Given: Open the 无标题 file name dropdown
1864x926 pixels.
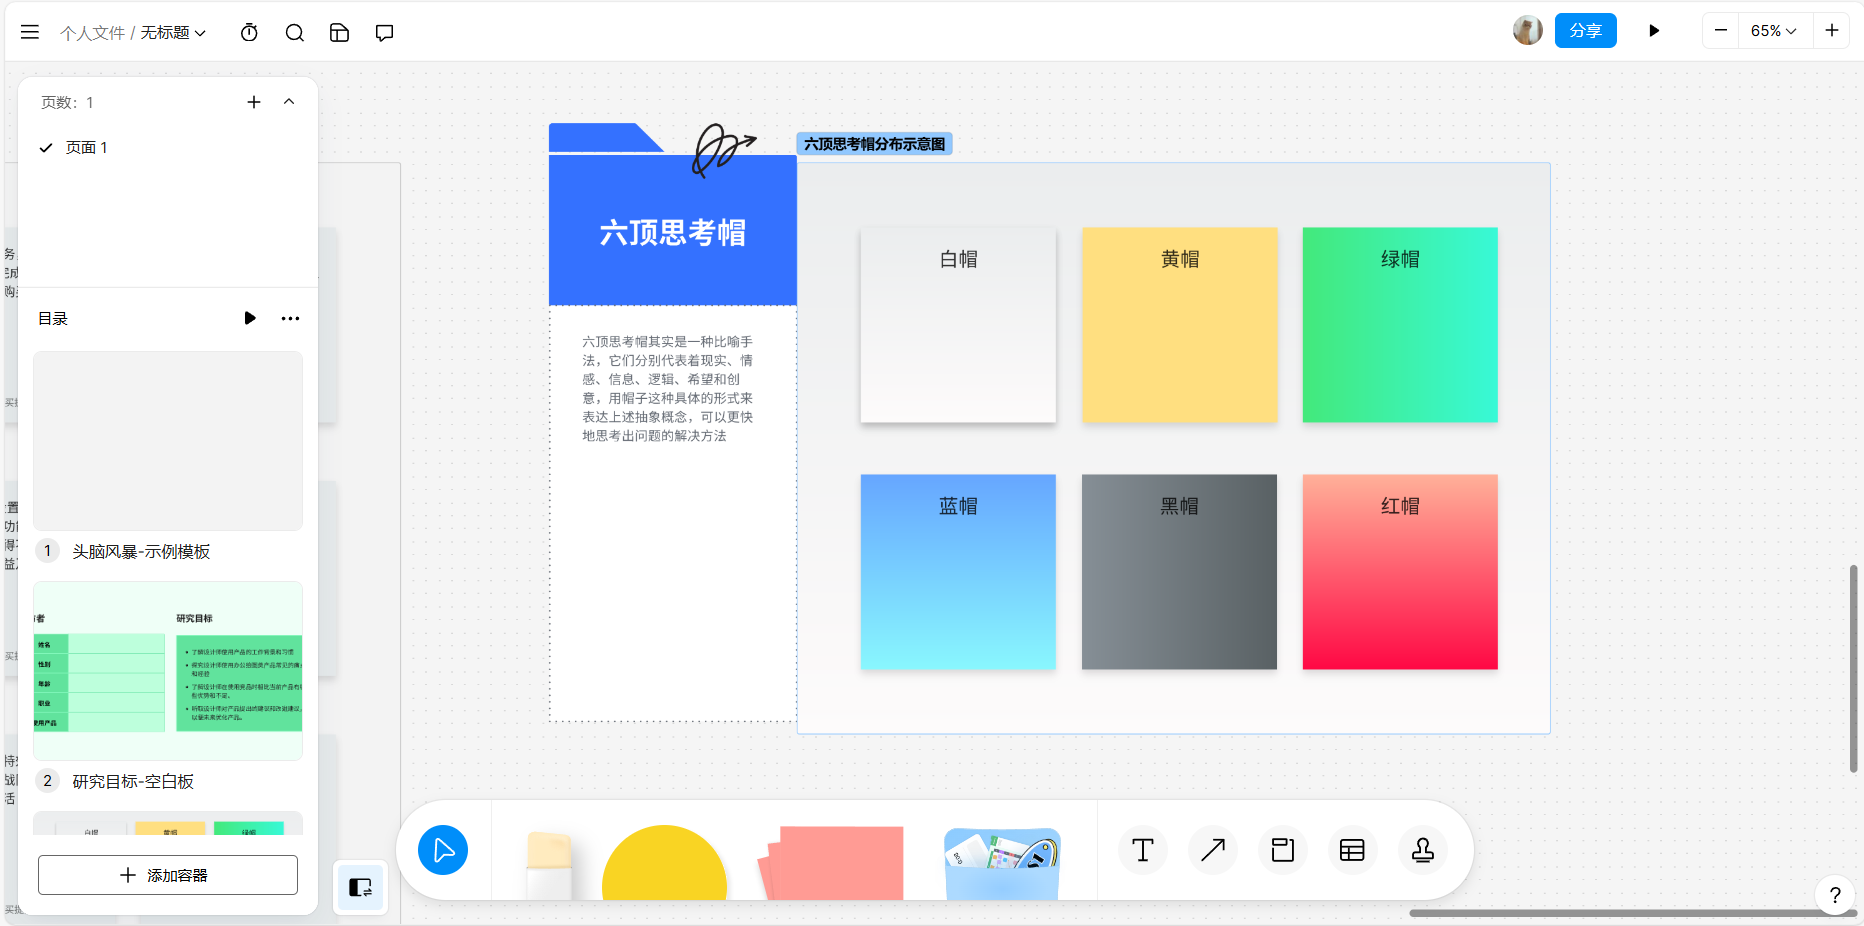Looking at the screenshot, I should [172, 33].
